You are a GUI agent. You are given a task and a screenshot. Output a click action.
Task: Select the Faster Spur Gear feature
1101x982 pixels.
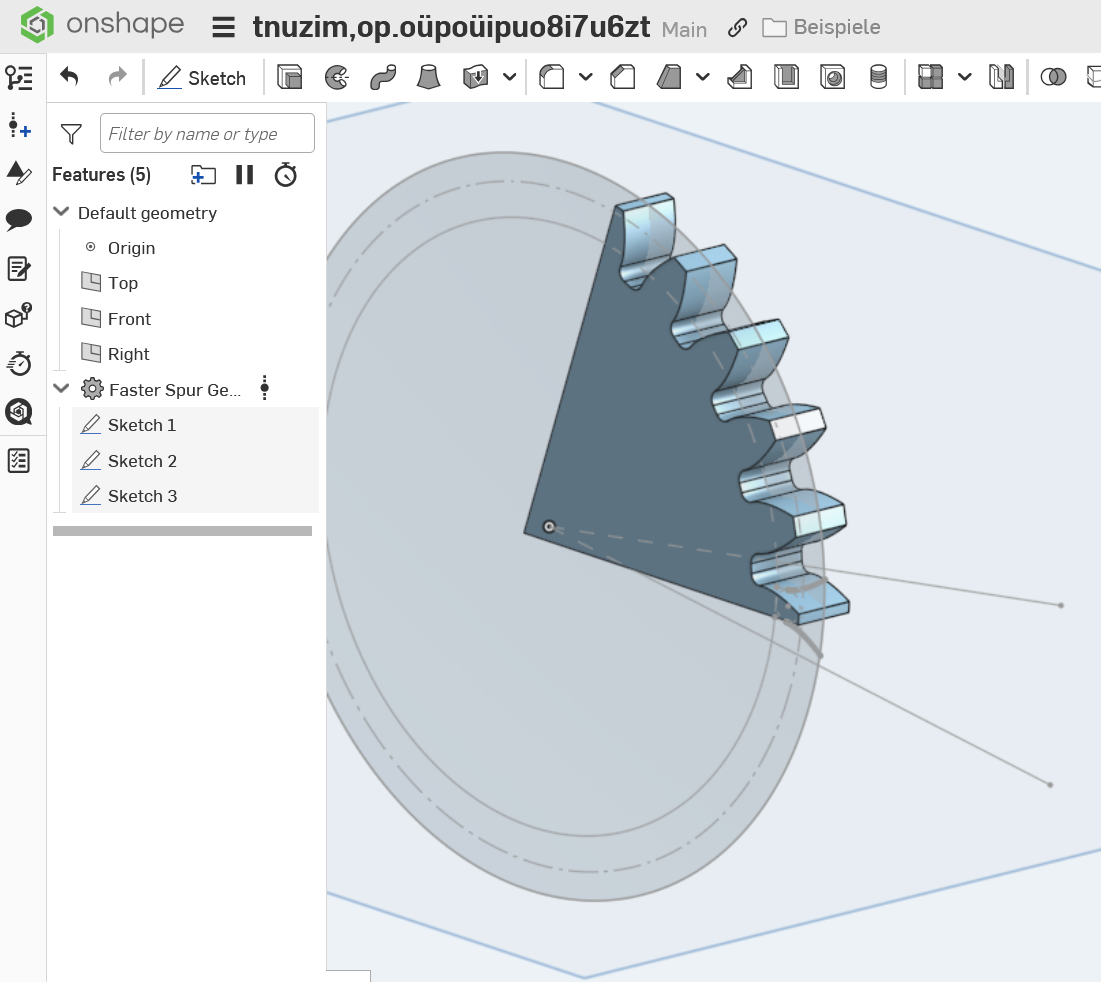click(x=175, y=390)
